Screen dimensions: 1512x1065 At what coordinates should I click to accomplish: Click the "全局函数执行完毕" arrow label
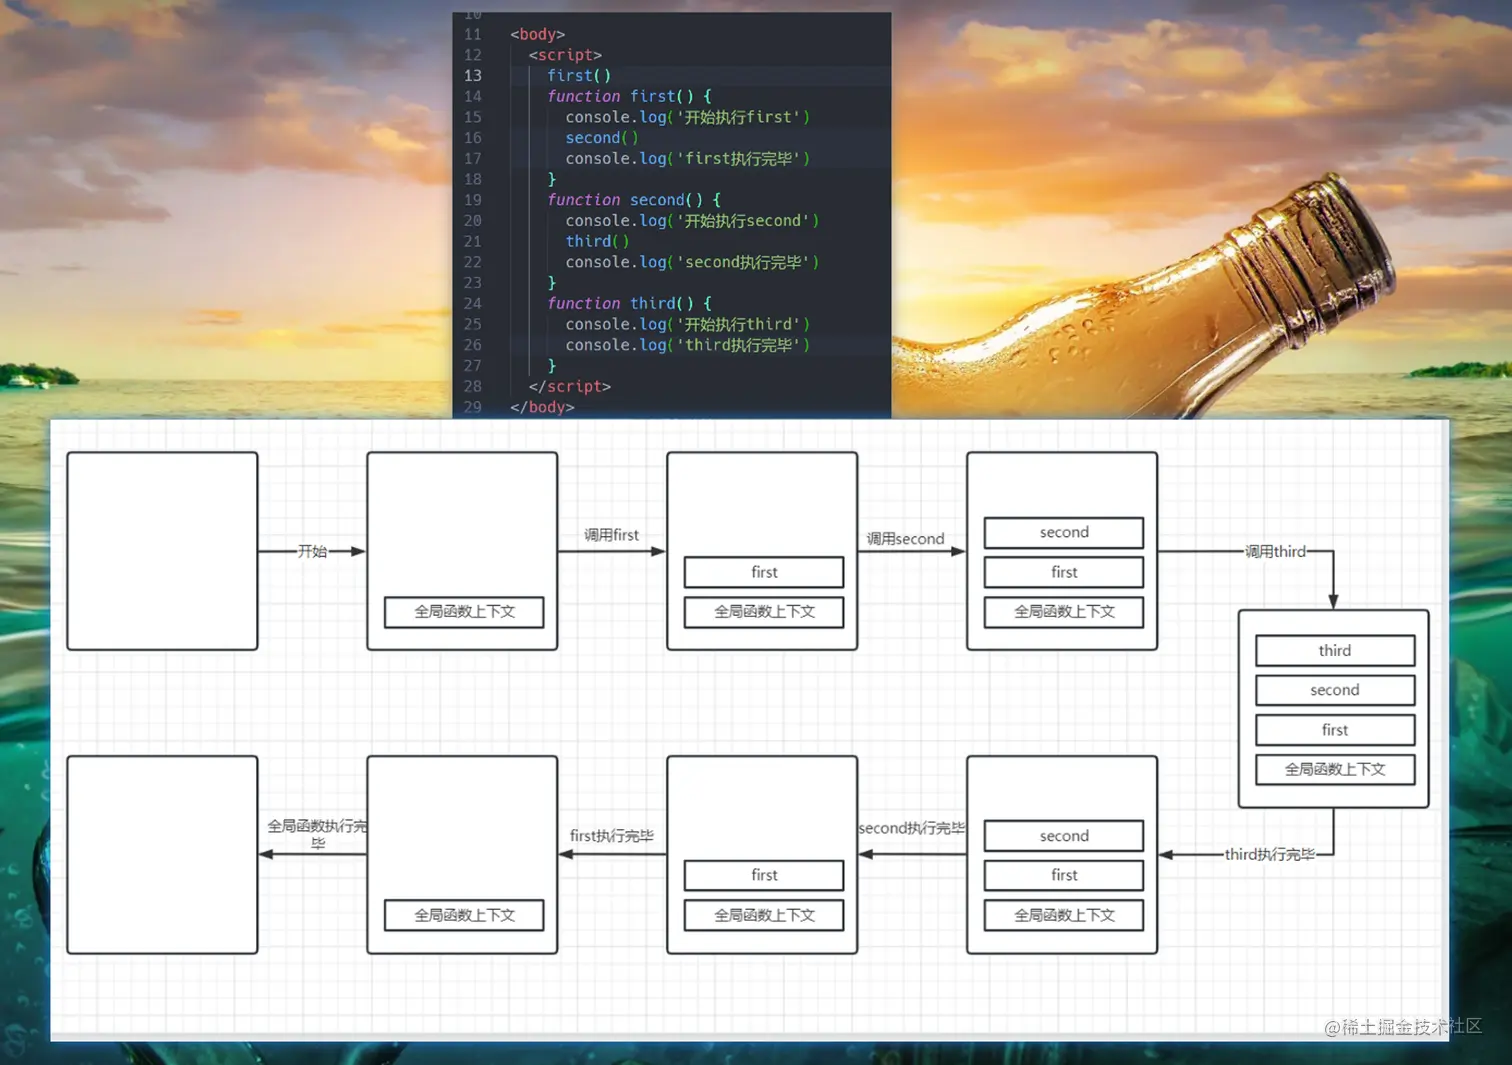317,834
